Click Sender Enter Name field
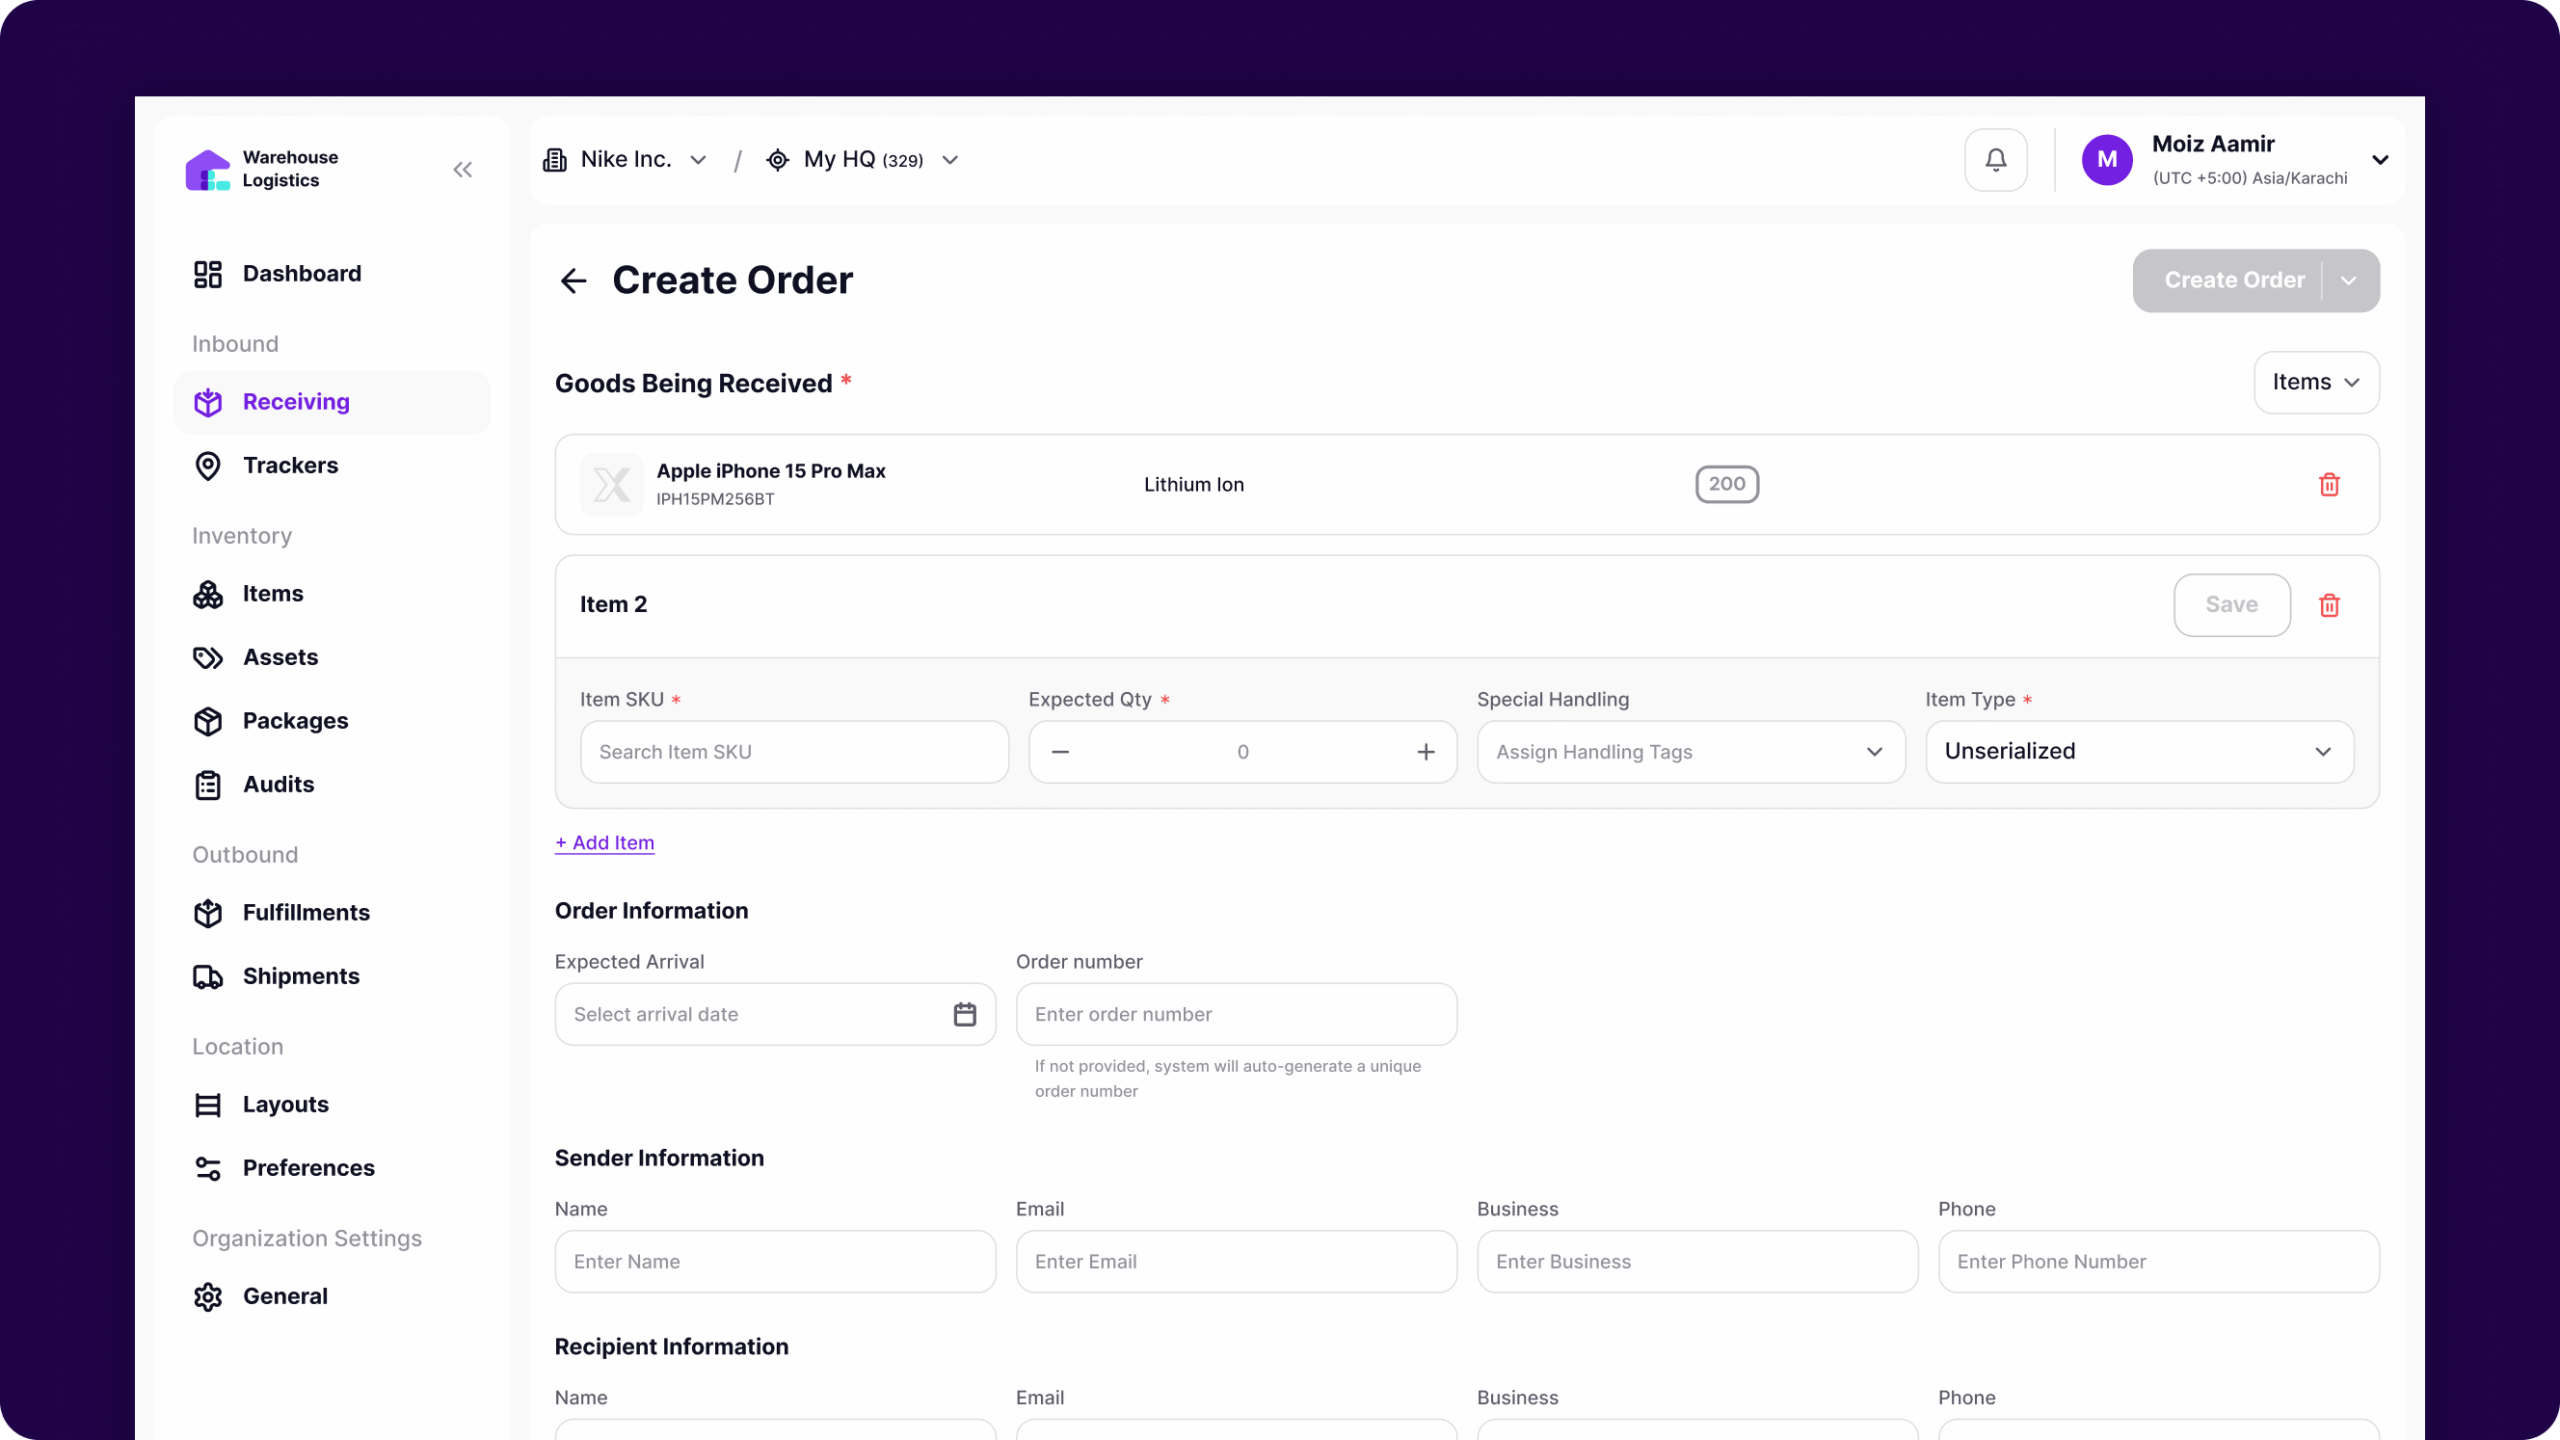2560x1440 pixels. click(775, 1262)
